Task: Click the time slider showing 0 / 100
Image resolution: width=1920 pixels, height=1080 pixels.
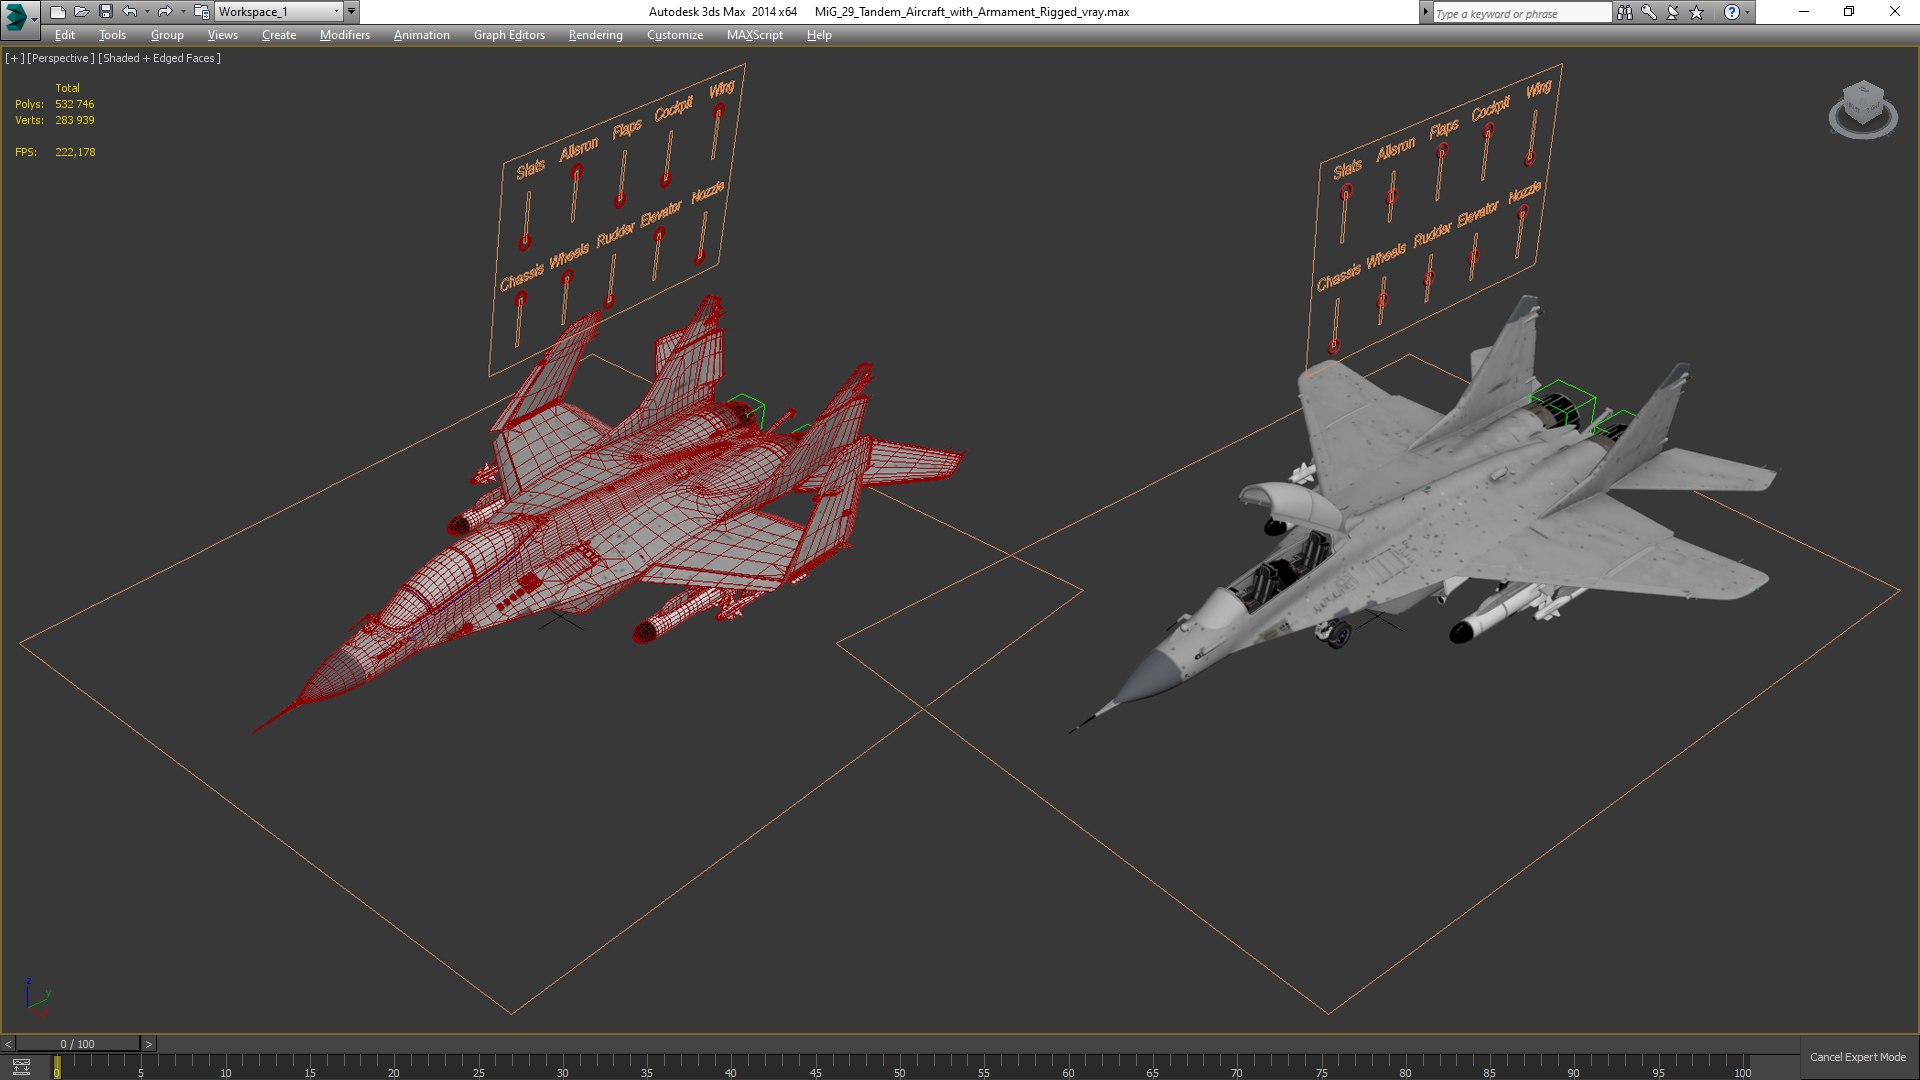Action: tap(78, 1044)
